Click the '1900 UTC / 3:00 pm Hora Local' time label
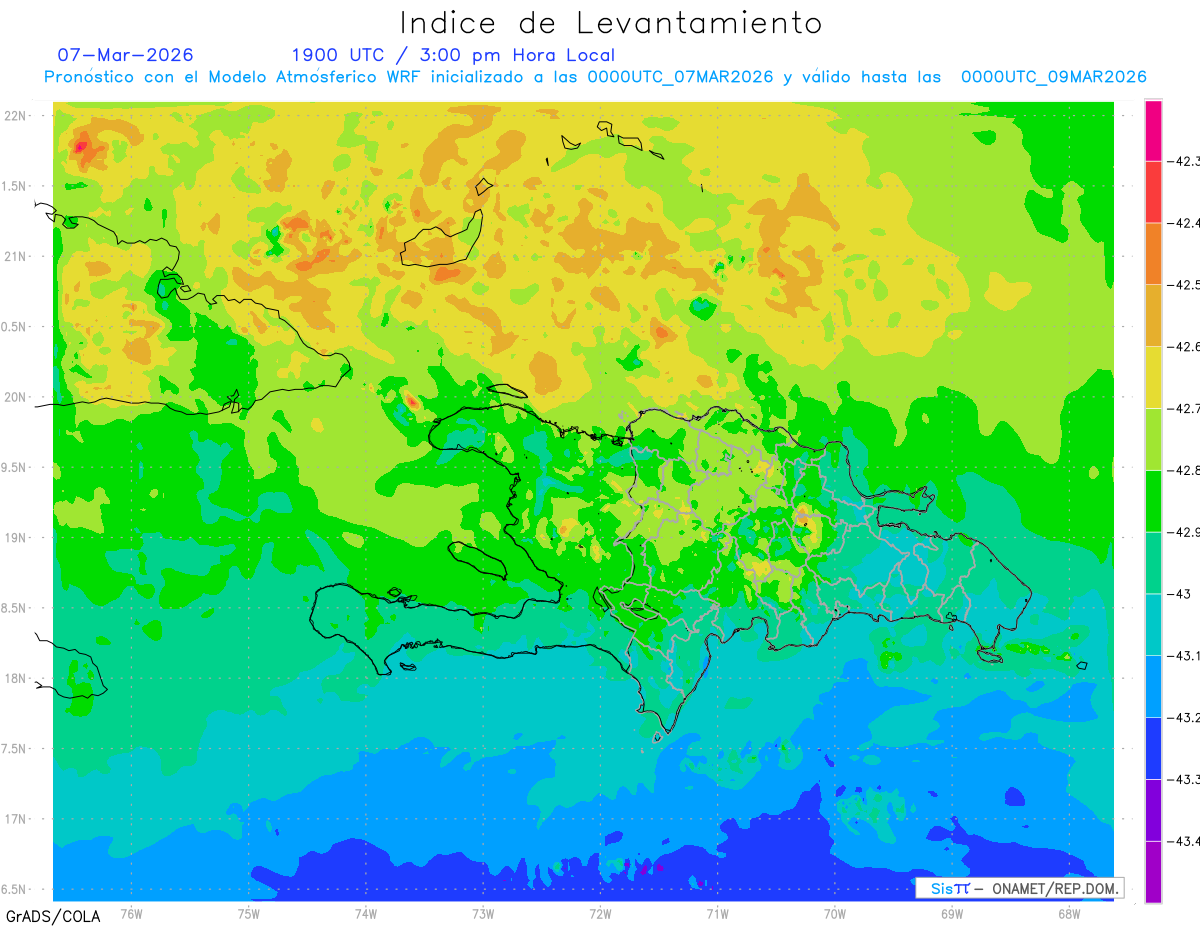The height and width of the screenshot is (927, 1200). coord(453,56)
